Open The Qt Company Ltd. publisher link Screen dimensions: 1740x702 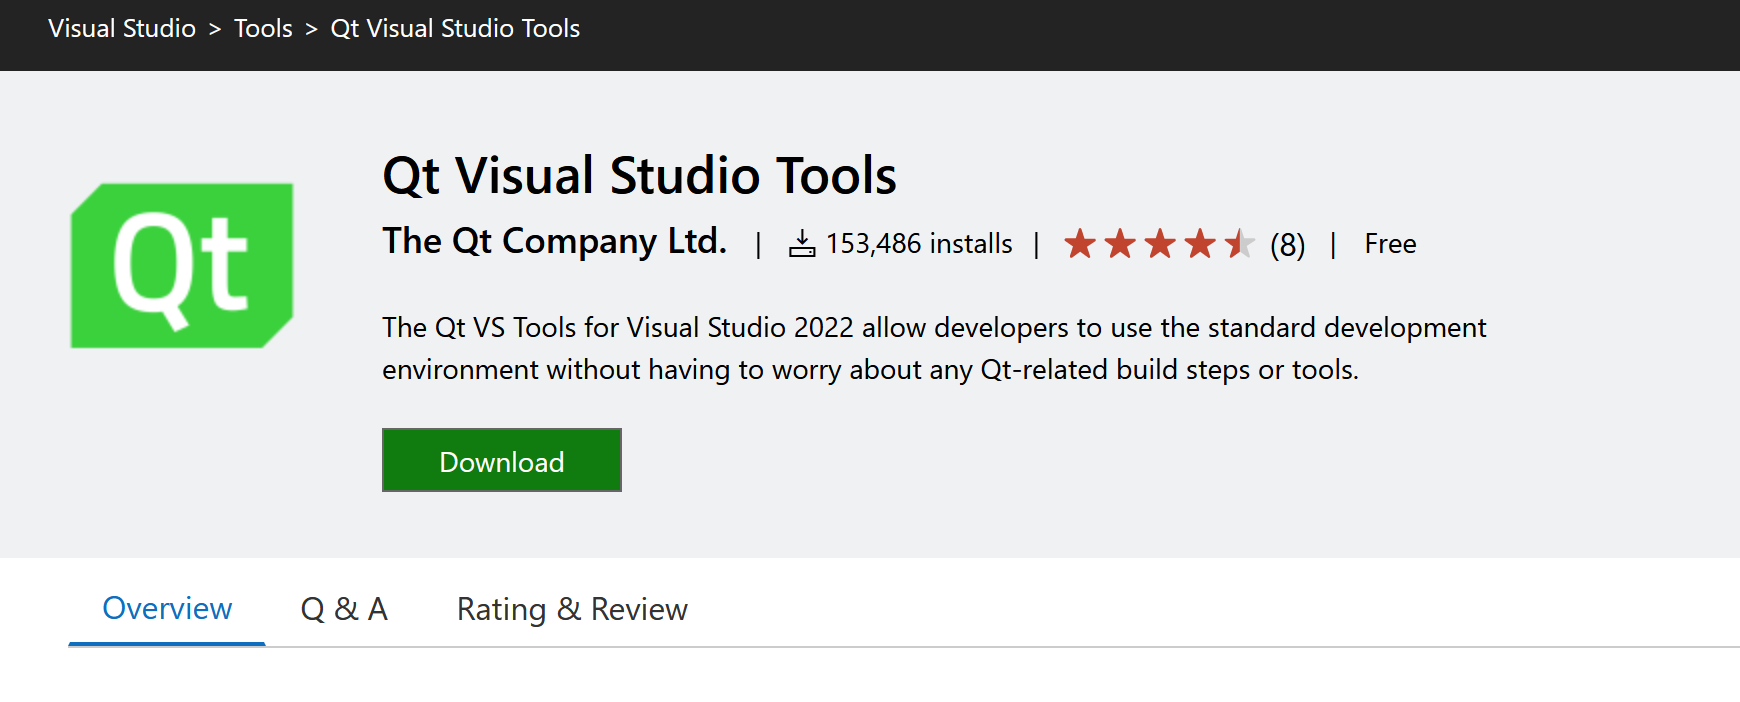click(x=554, y=241)
